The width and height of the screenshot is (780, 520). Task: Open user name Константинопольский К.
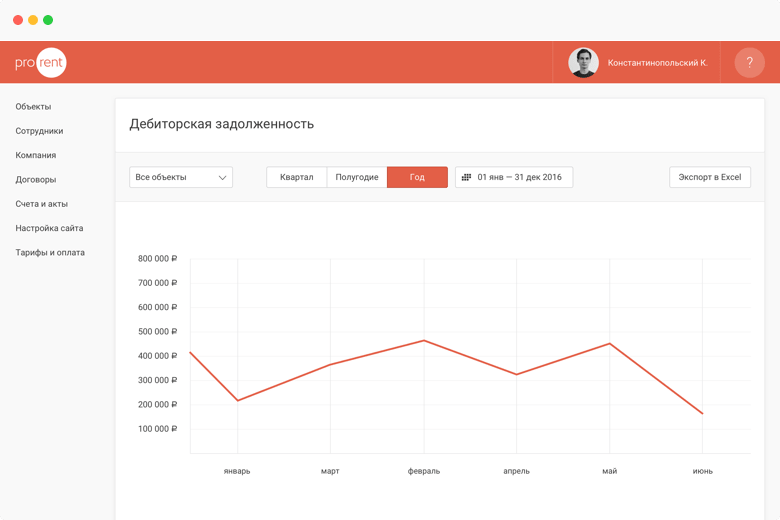(x=657, y=63)
